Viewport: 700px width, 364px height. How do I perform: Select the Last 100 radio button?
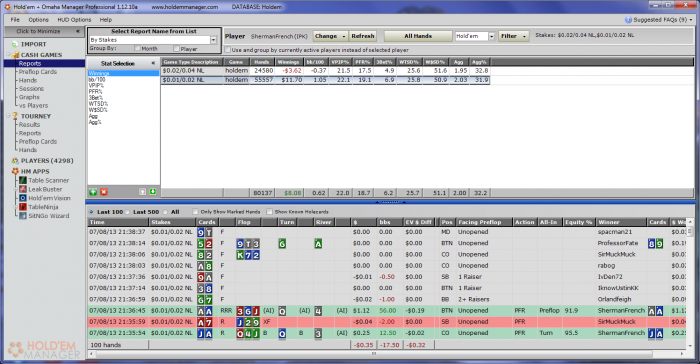92,212
